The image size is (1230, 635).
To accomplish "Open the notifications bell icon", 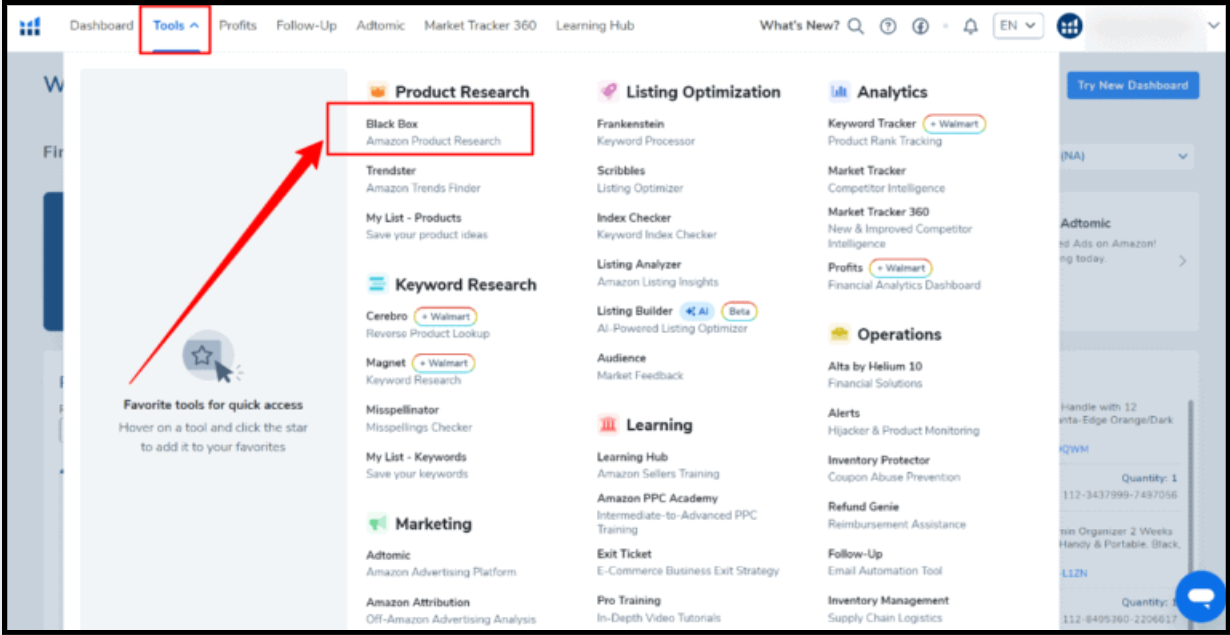I will 970,26.
